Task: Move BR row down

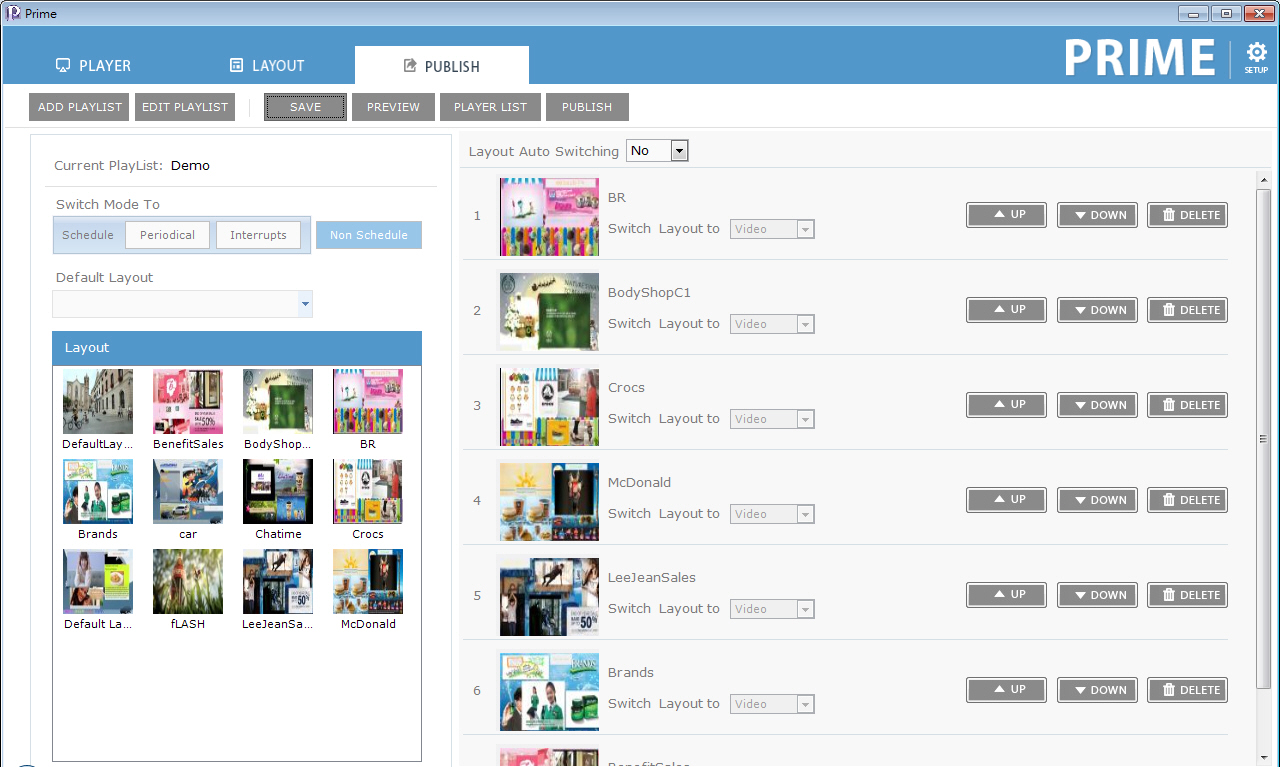Action: pyautogui.click(x=1097, y=215)
